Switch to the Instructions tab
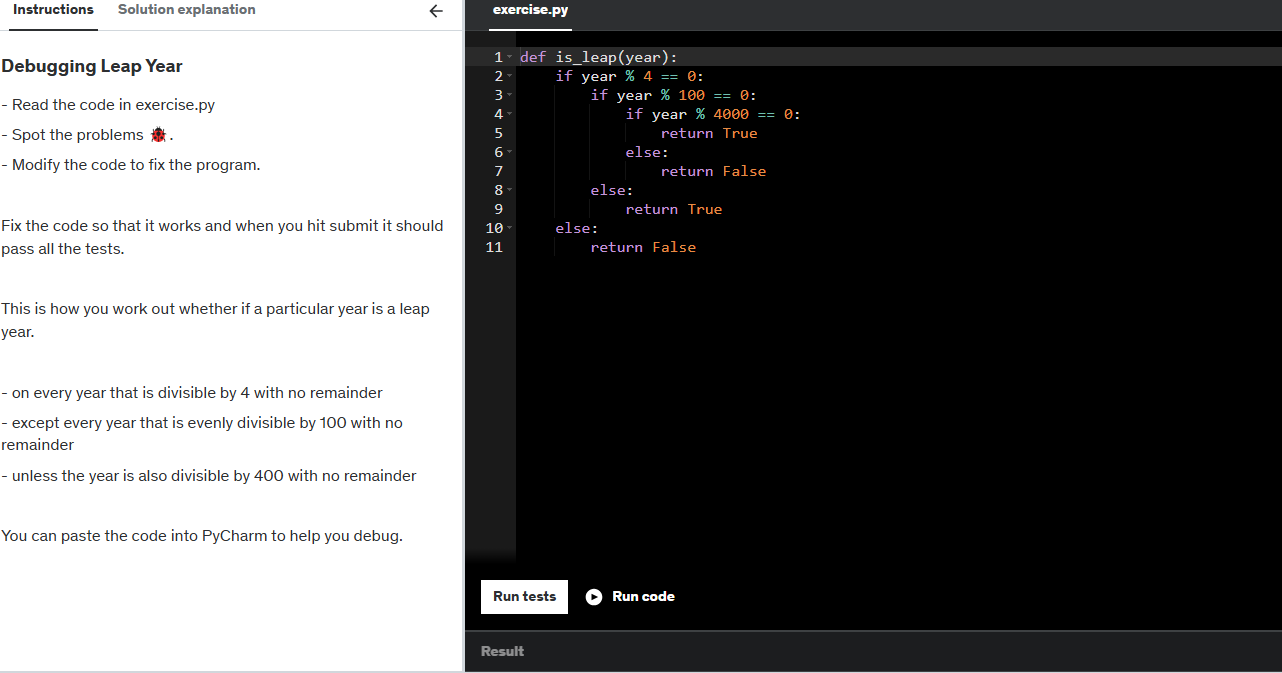Screen dimensions: 1282x673 [53, 10]
